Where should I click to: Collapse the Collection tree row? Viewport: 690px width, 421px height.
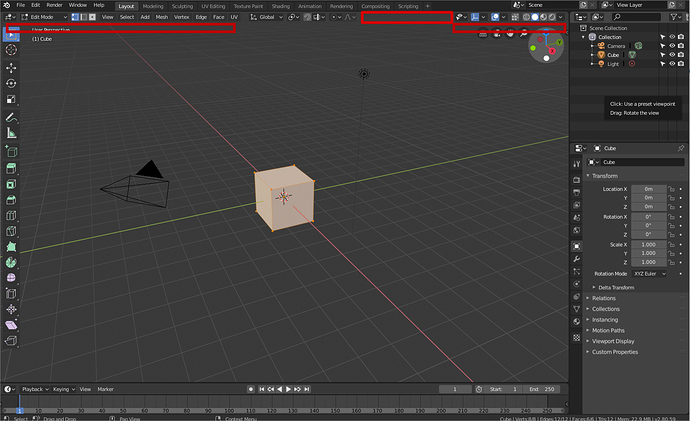pyautogui.click(x=584, y=37)
